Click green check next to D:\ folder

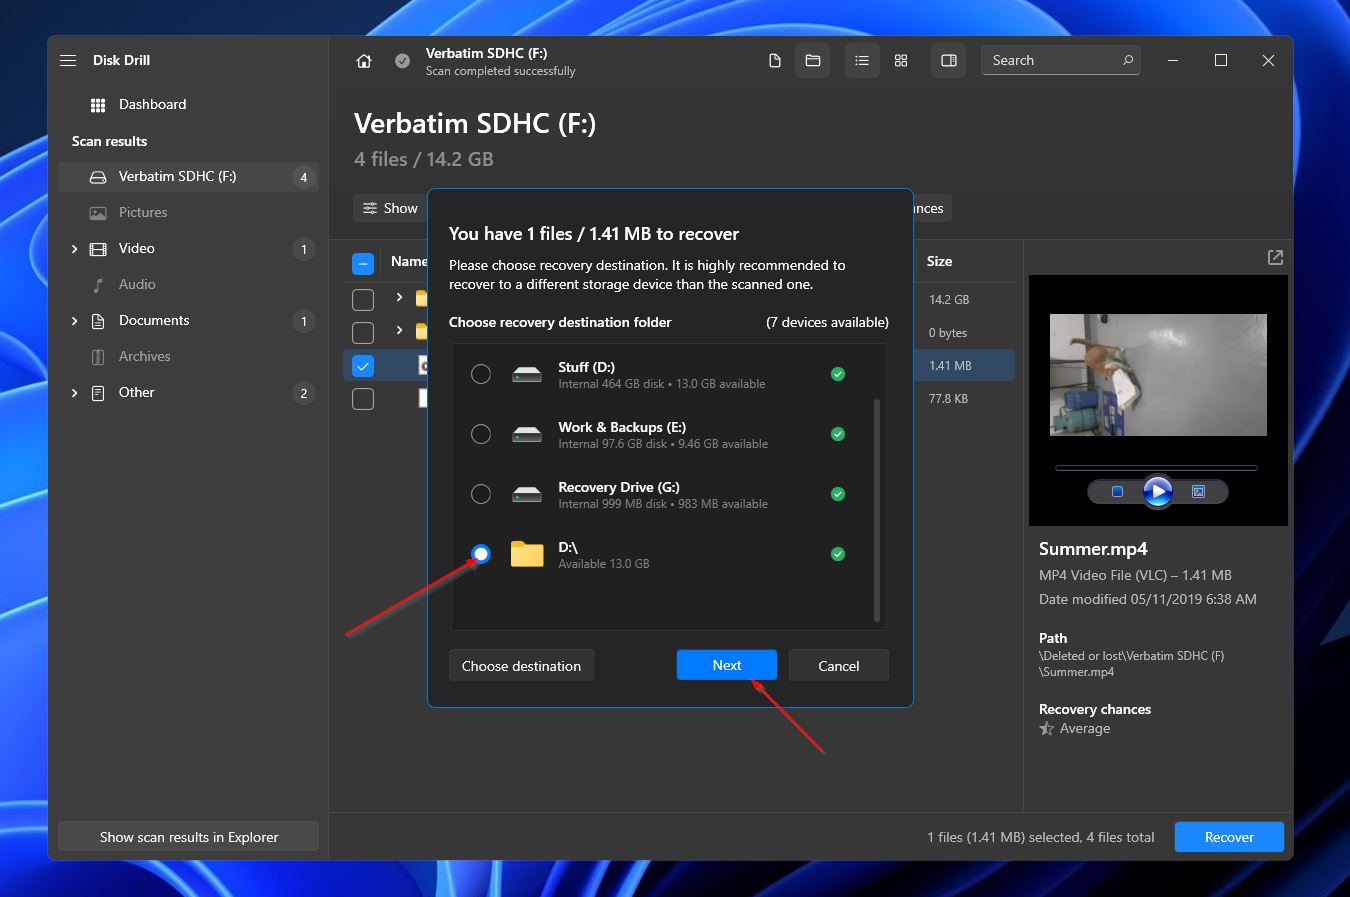838,554
